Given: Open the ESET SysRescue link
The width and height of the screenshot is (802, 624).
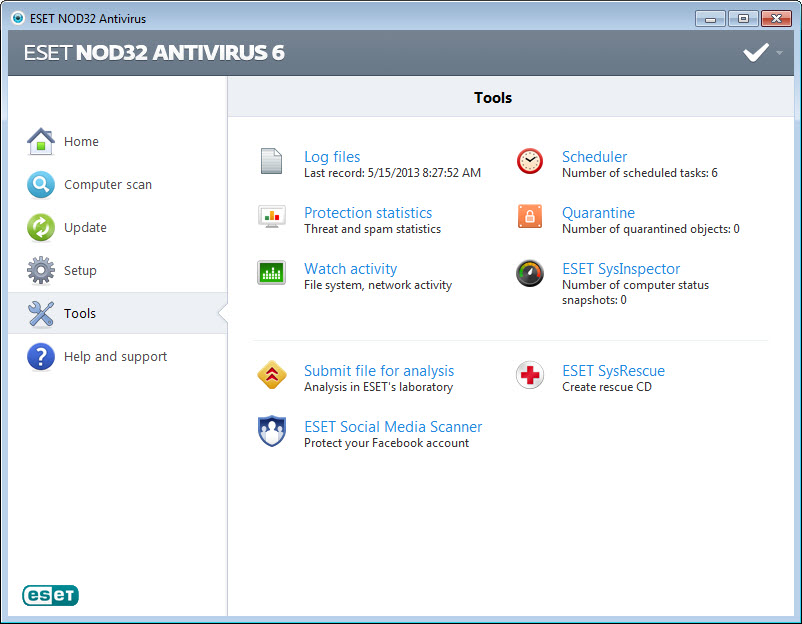Looking at the screenshot, I should coord(613,370).
